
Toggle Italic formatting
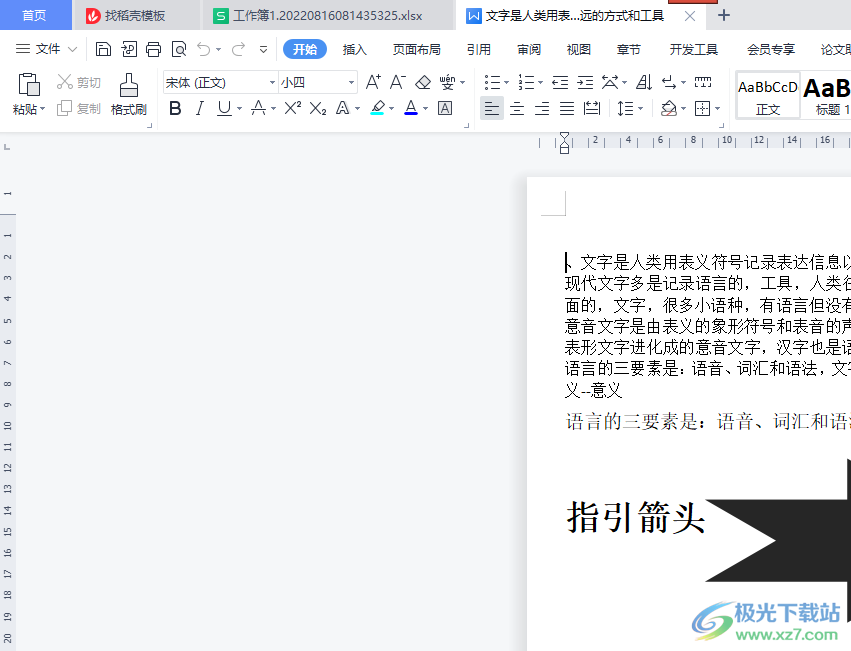[200, 109]
